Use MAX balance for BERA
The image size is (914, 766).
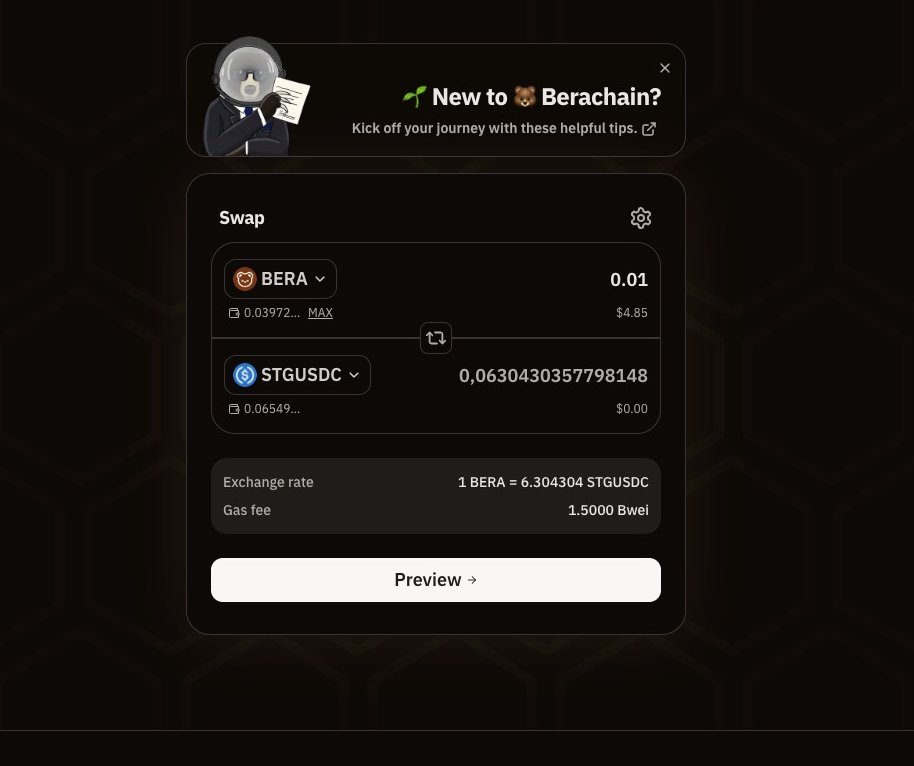(320, 313)
